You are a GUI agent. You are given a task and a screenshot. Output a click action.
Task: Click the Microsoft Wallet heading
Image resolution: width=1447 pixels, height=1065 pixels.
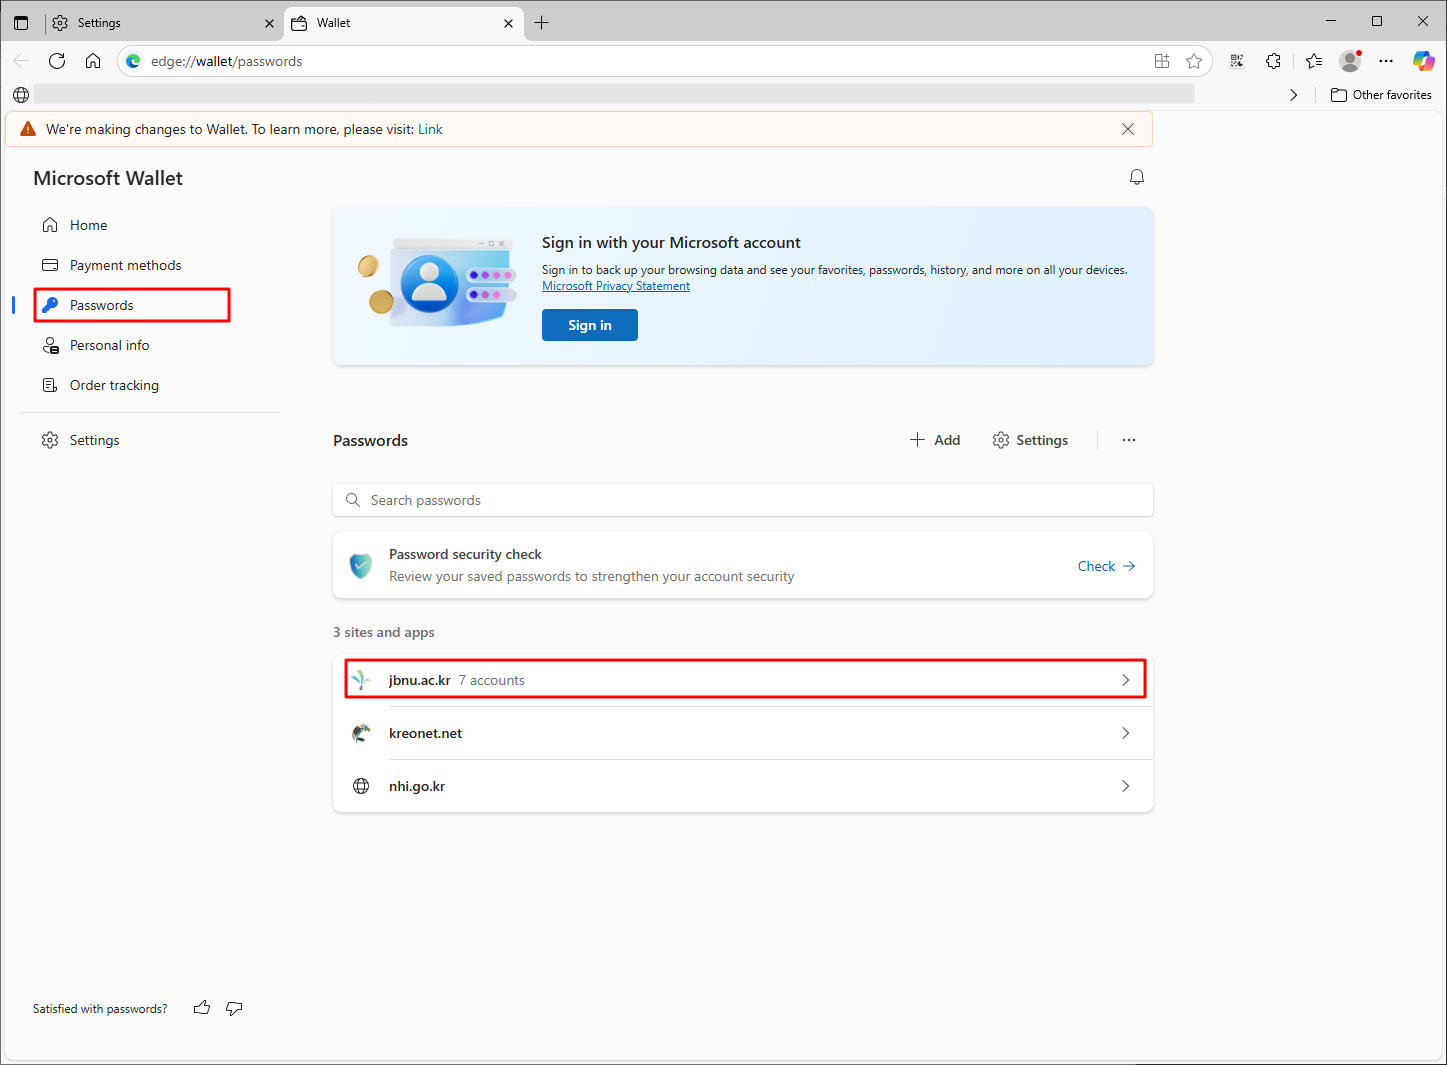point(108,178)
